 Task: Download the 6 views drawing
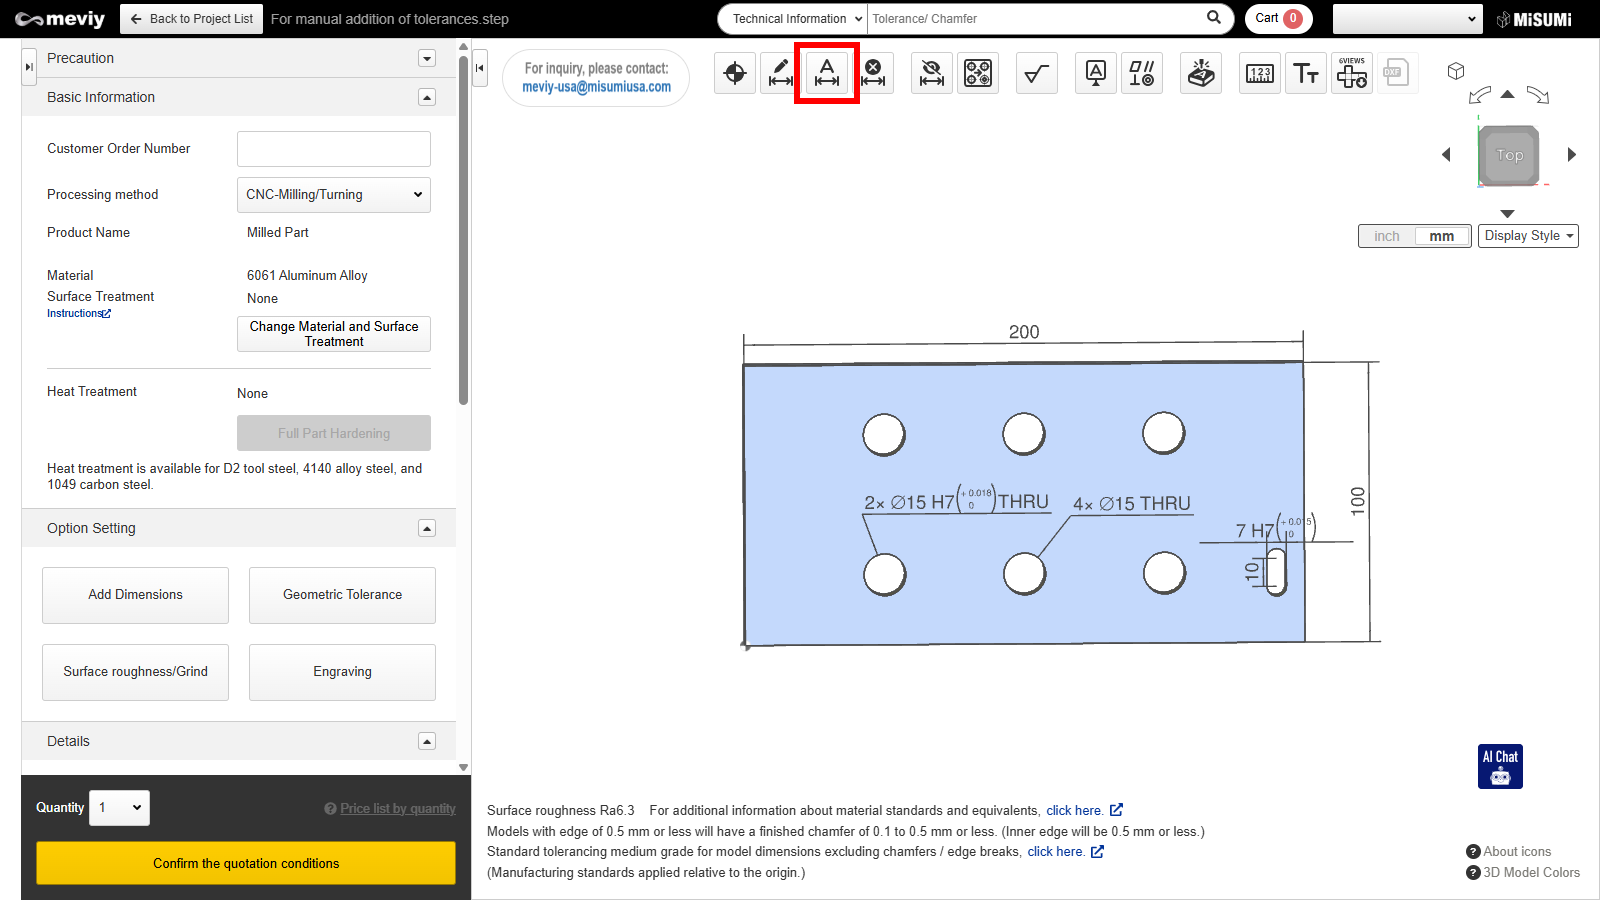tap(1352, 73)
